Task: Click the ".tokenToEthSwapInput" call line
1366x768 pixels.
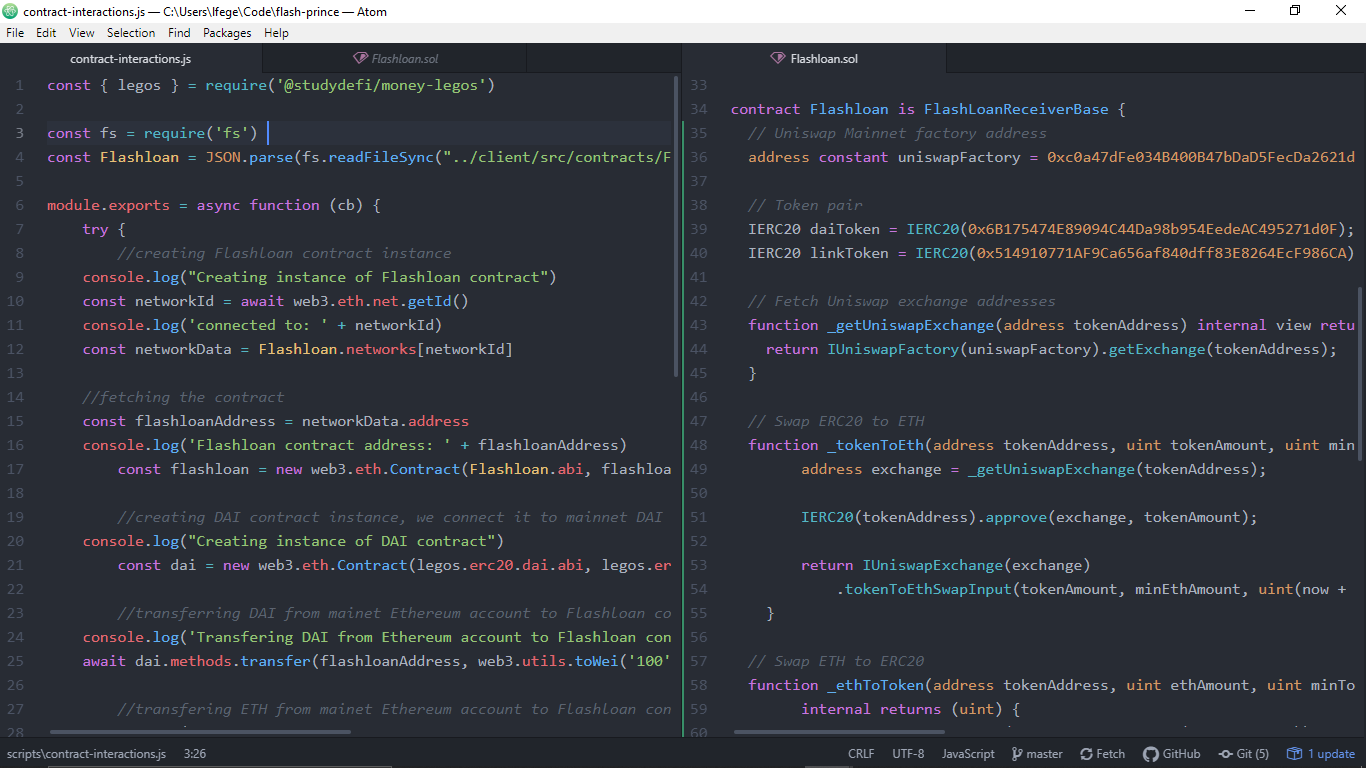Action: click(1091, 589)
